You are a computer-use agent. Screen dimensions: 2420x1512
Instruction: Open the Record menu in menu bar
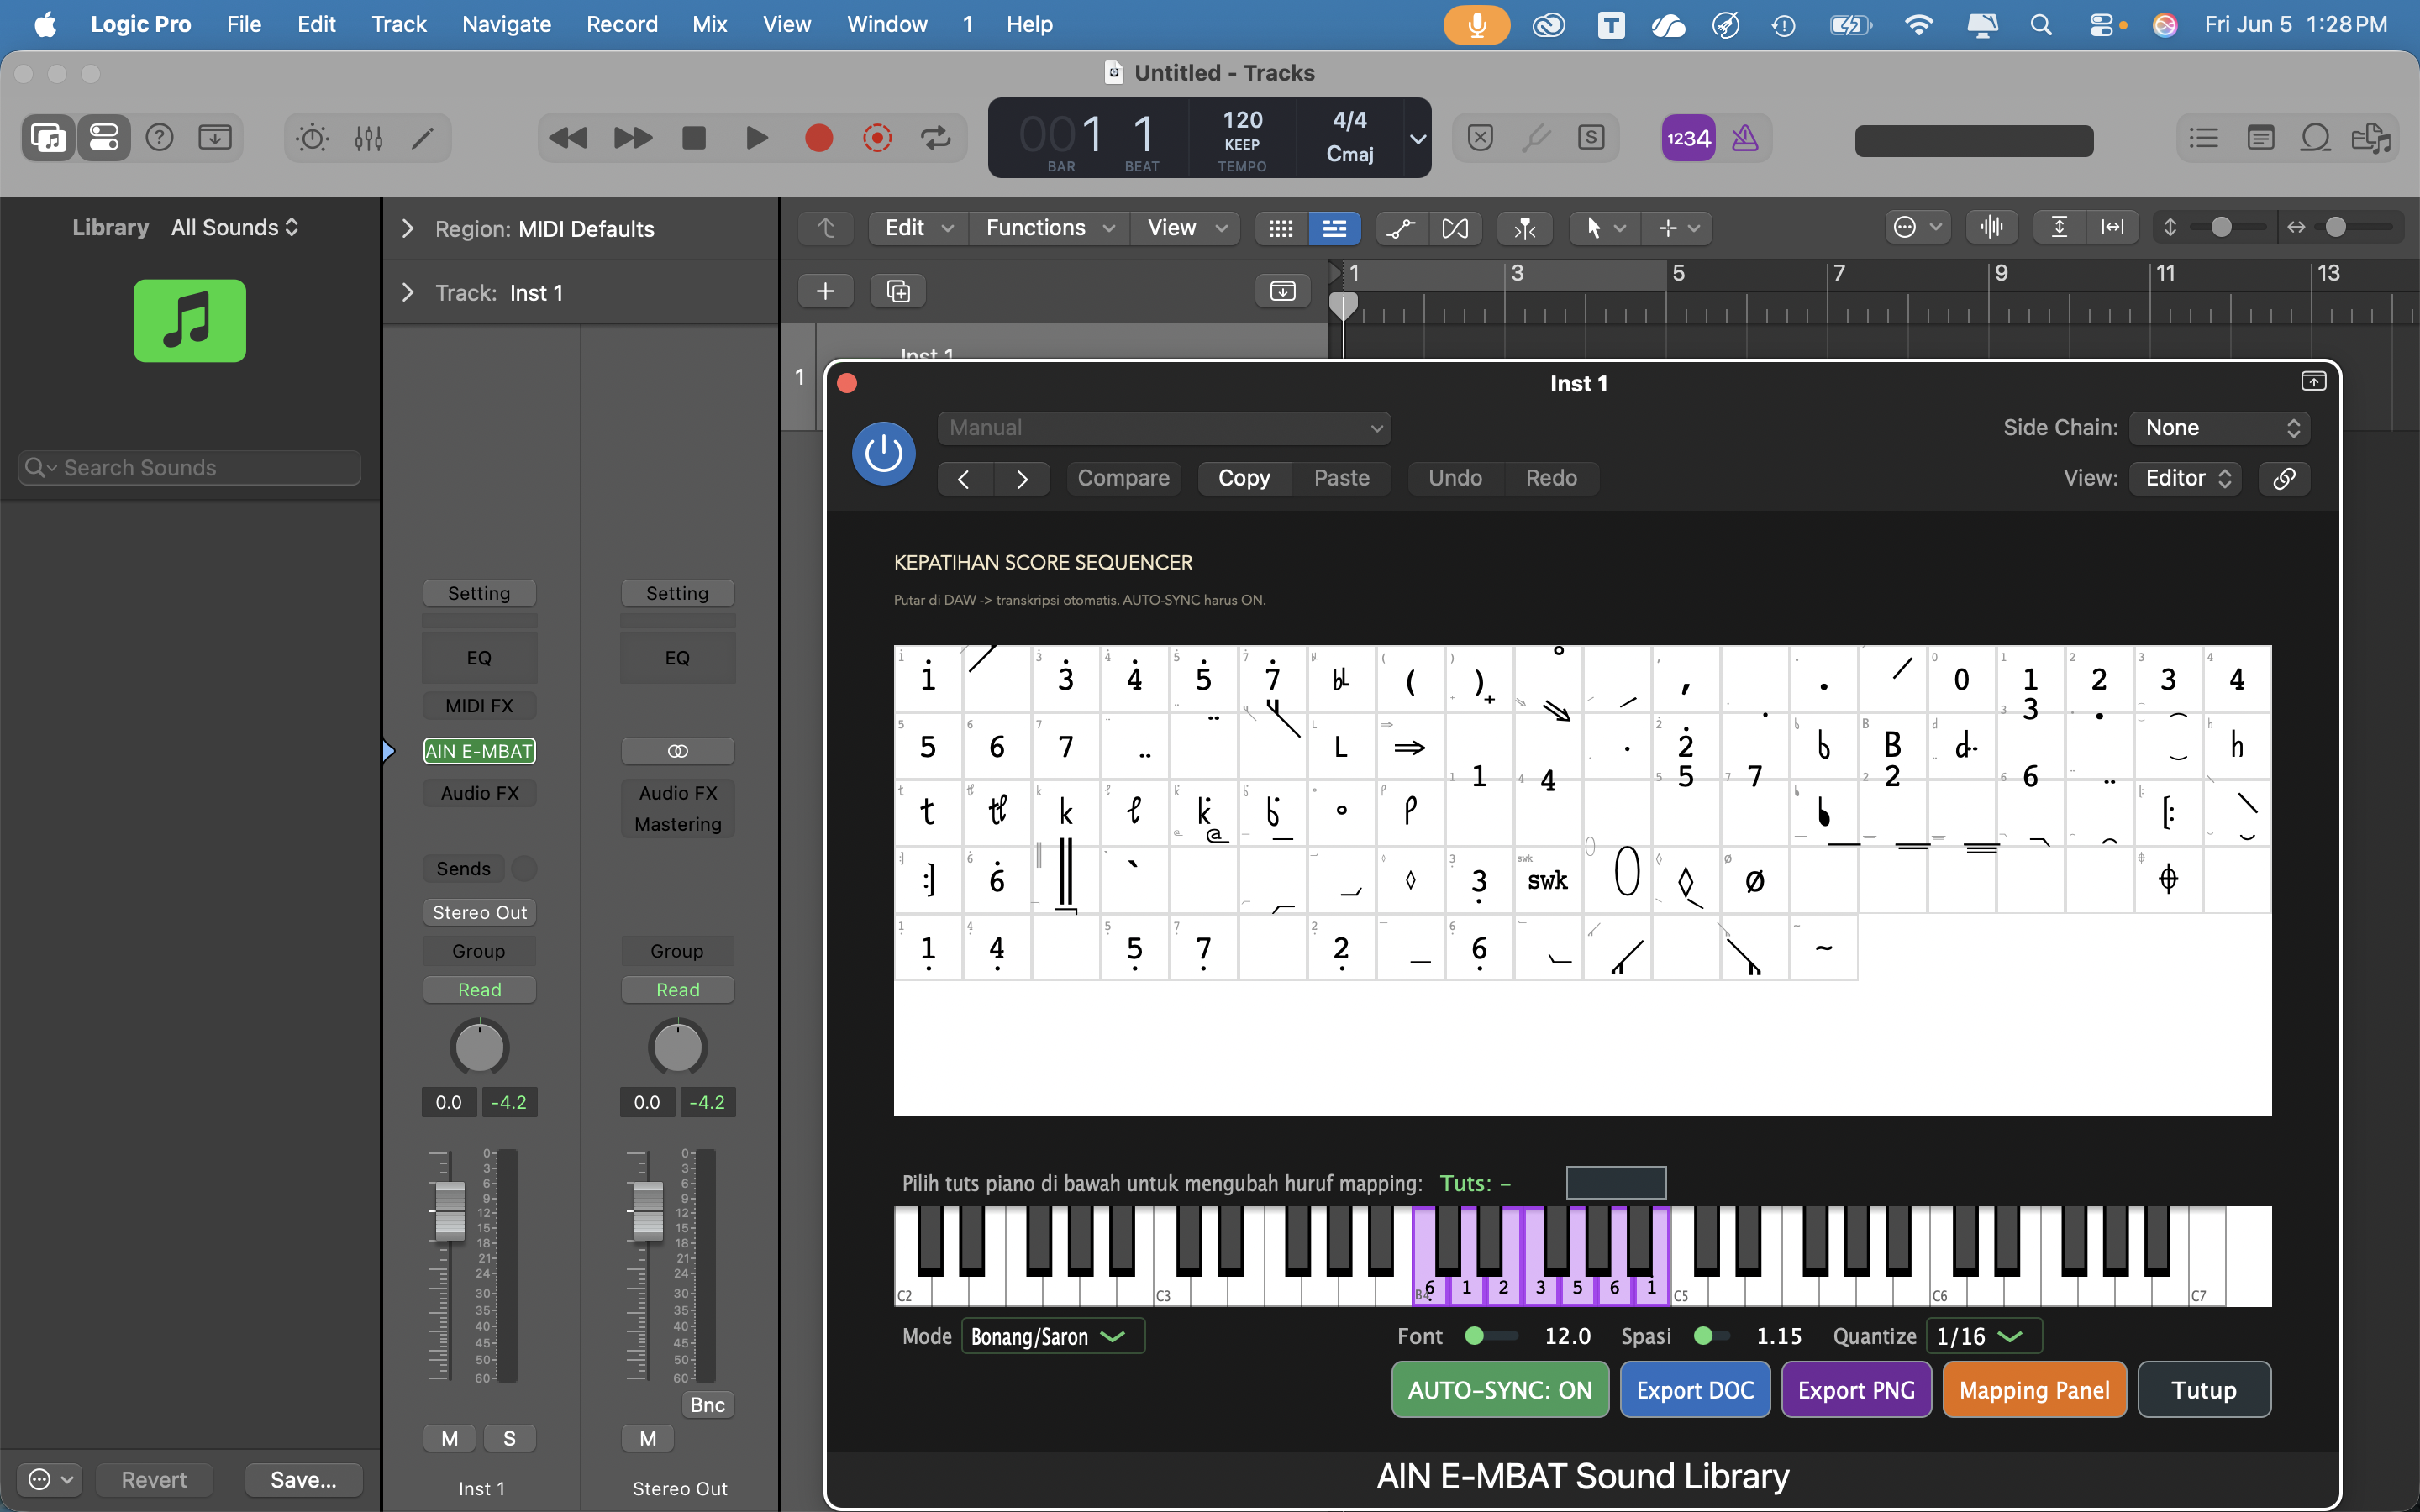pos(621,24)
